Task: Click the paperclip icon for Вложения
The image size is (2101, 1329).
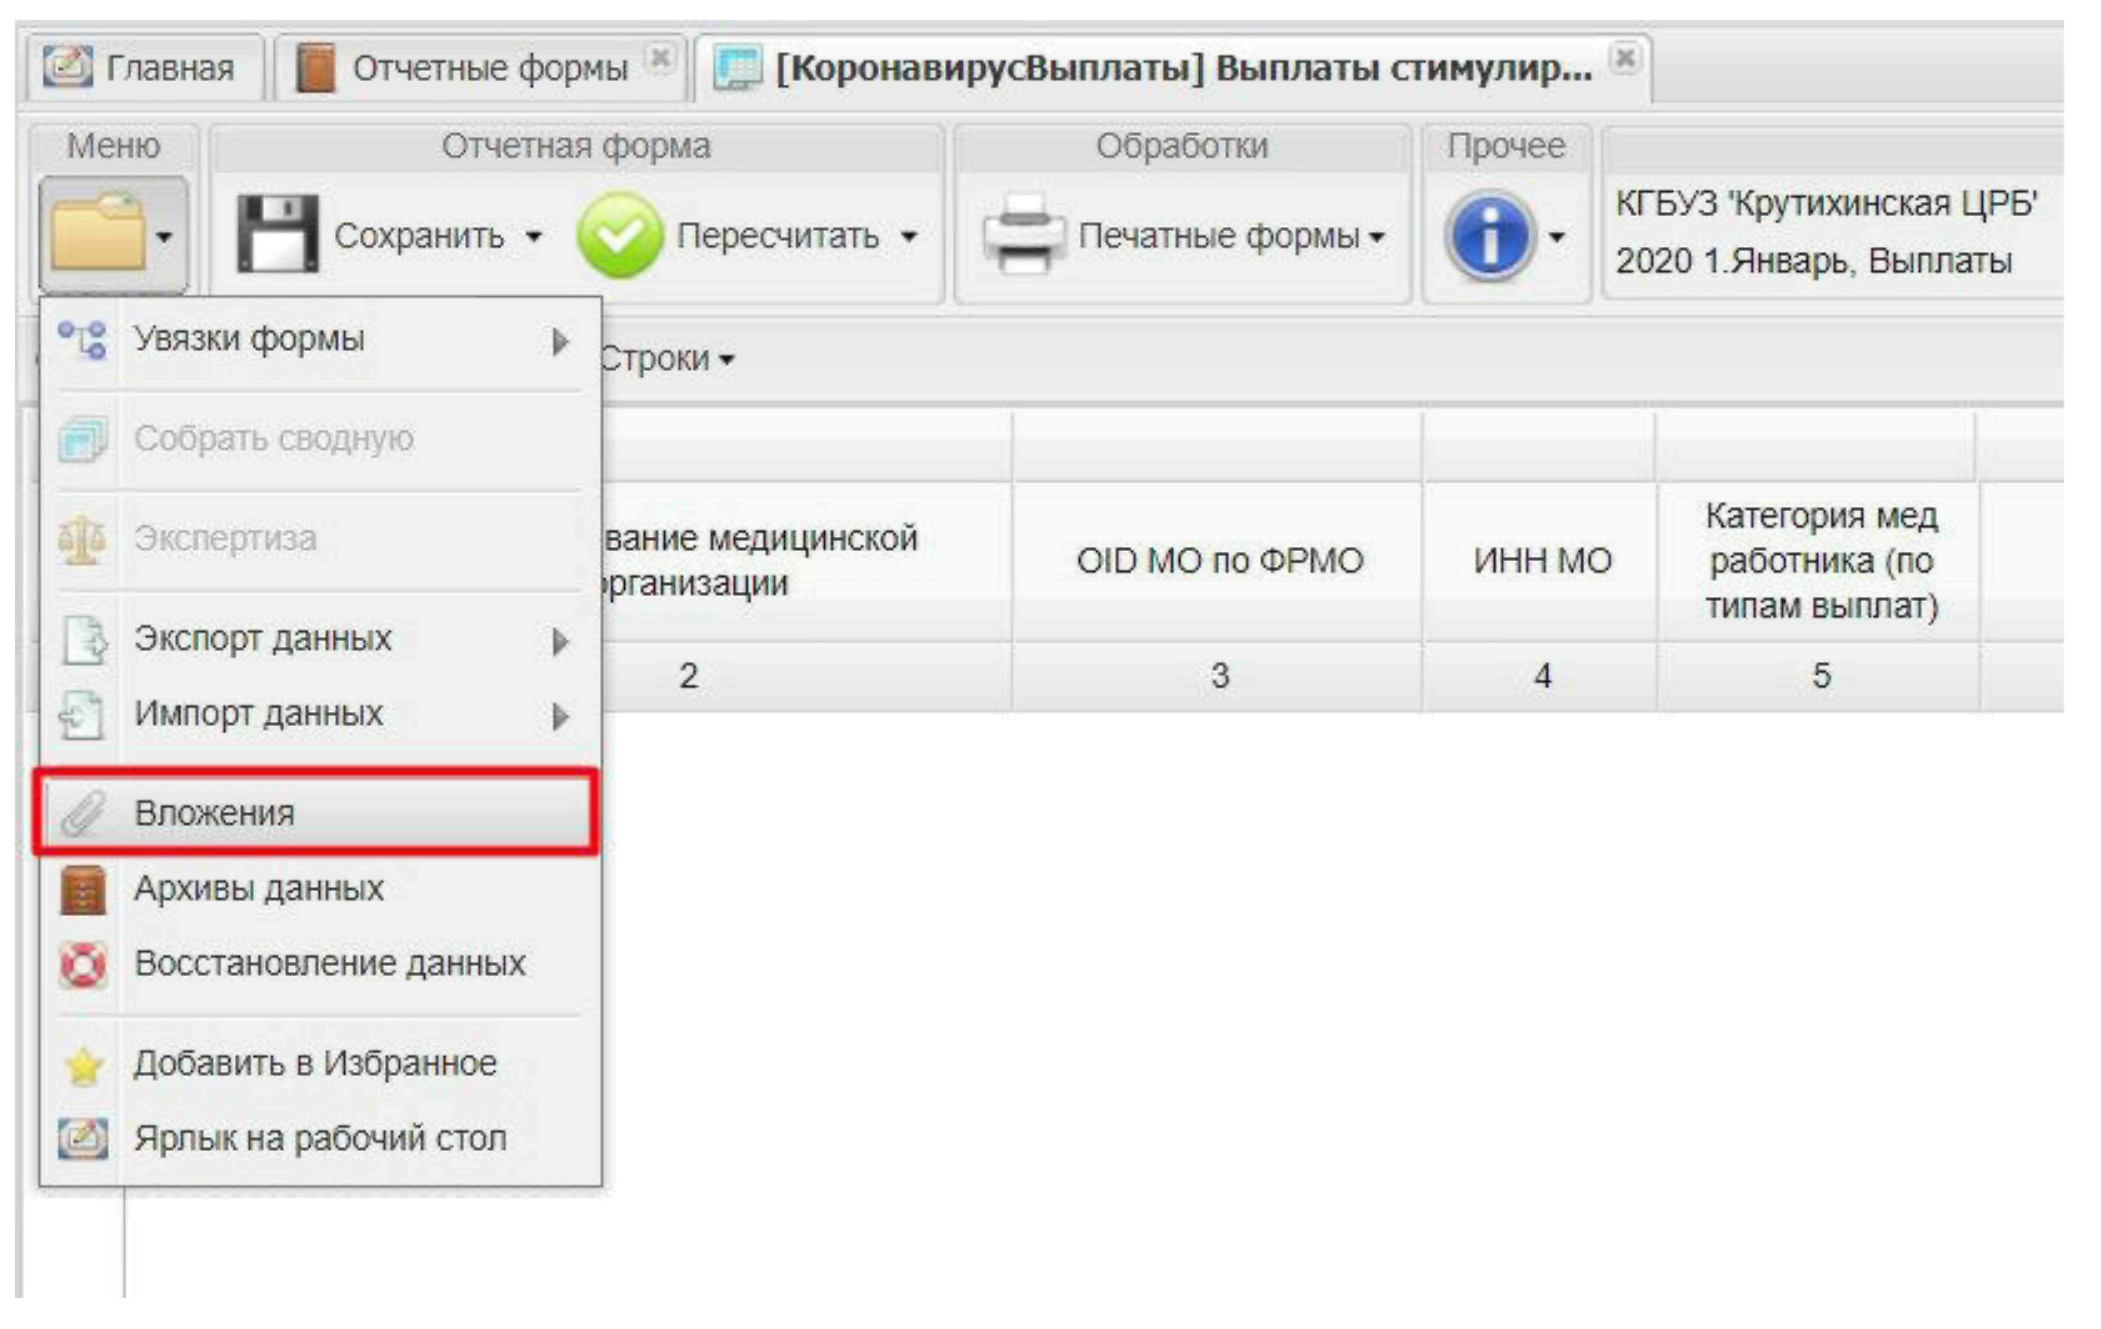Action: pos(83,813)
